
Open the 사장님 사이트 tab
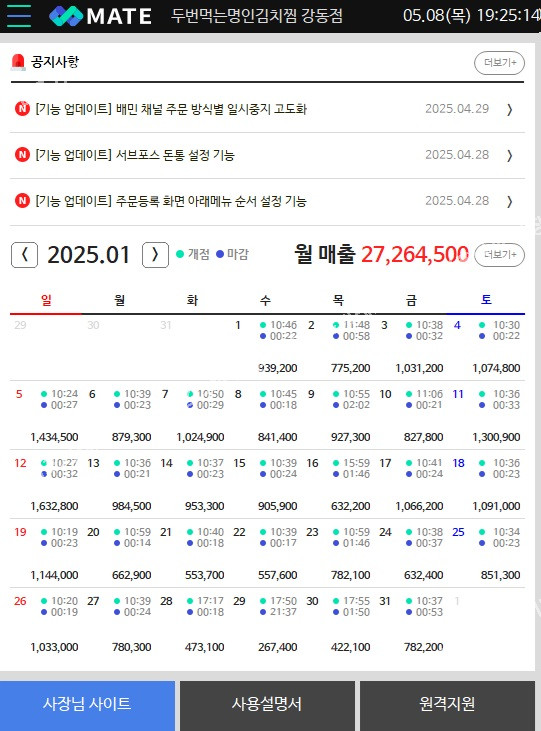tap(87, 705)
